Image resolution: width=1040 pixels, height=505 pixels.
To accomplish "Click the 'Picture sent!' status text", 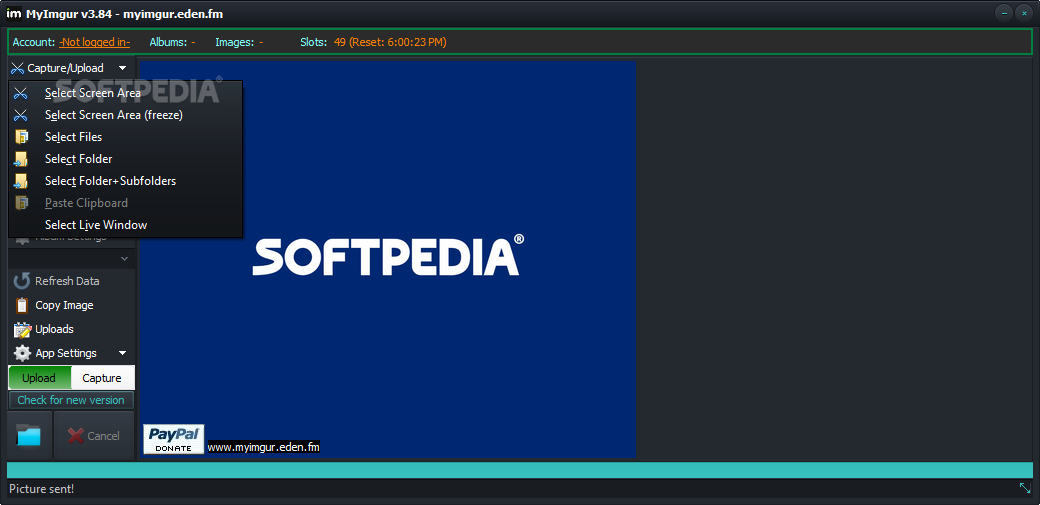I will [41, 489].
